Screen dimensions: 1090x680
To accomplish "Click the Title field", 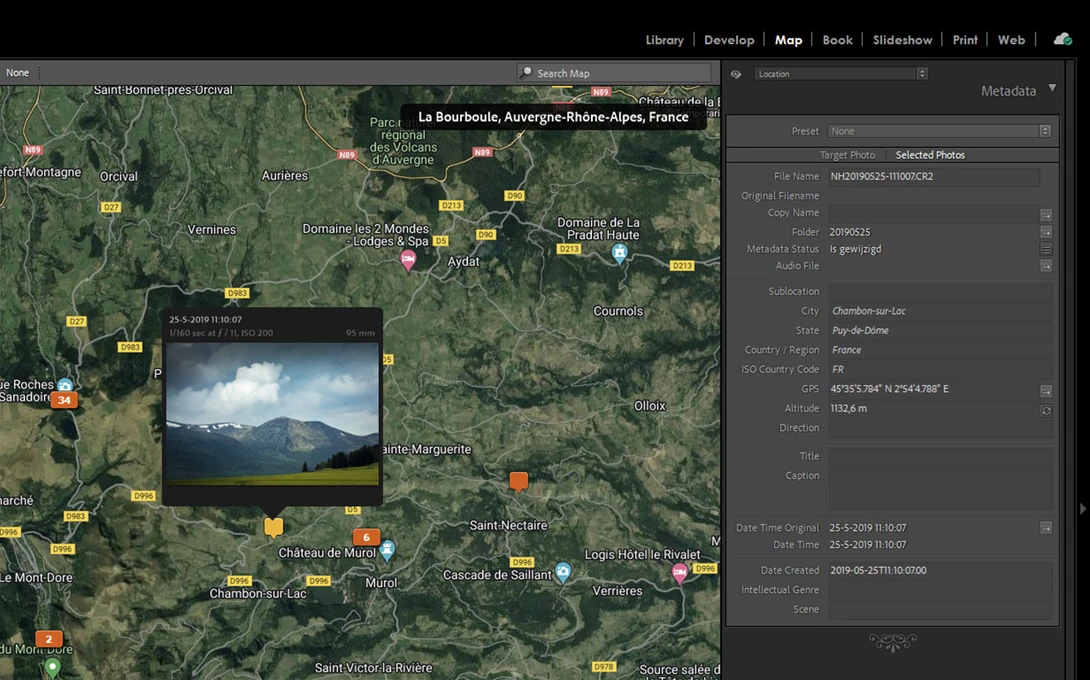I will coord(940,456).
